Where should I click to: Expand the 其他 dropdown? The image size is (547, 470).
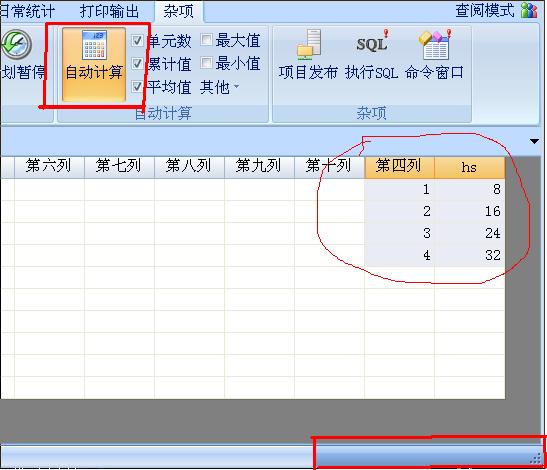[219, 87]
